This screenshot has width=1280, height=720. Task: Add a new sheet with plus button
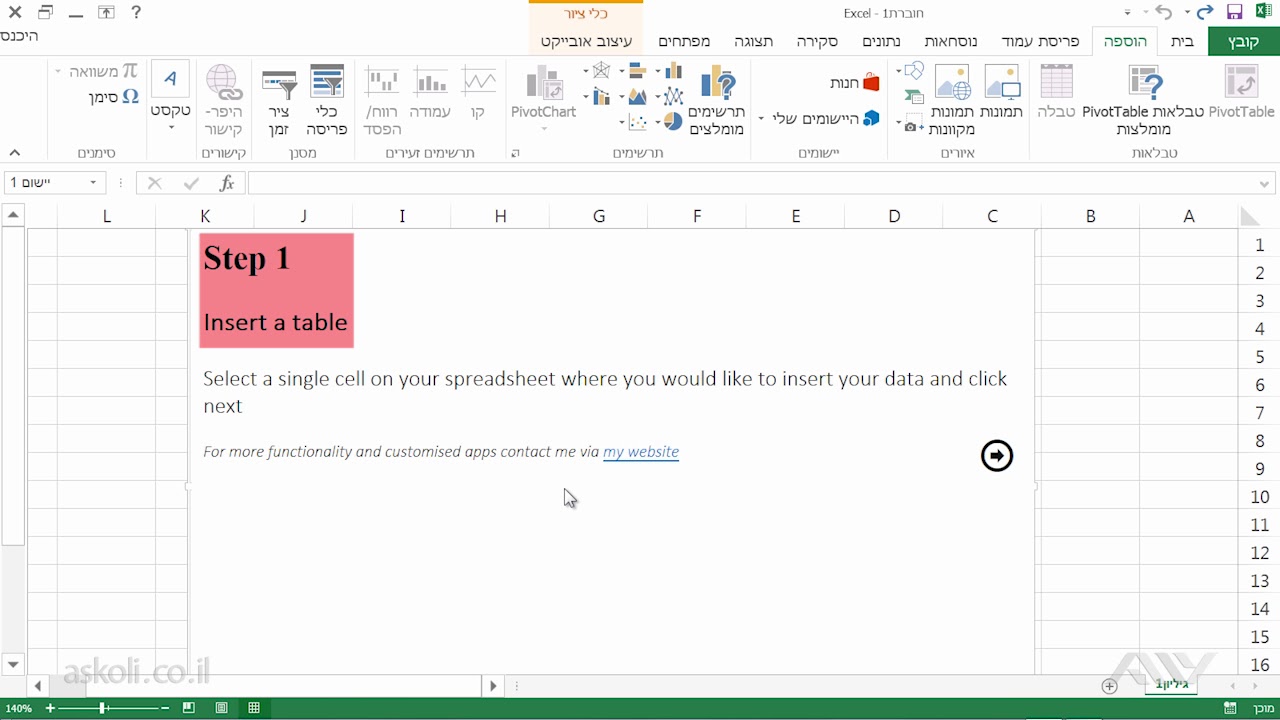pyautogui.click(x=1109, y=686)
